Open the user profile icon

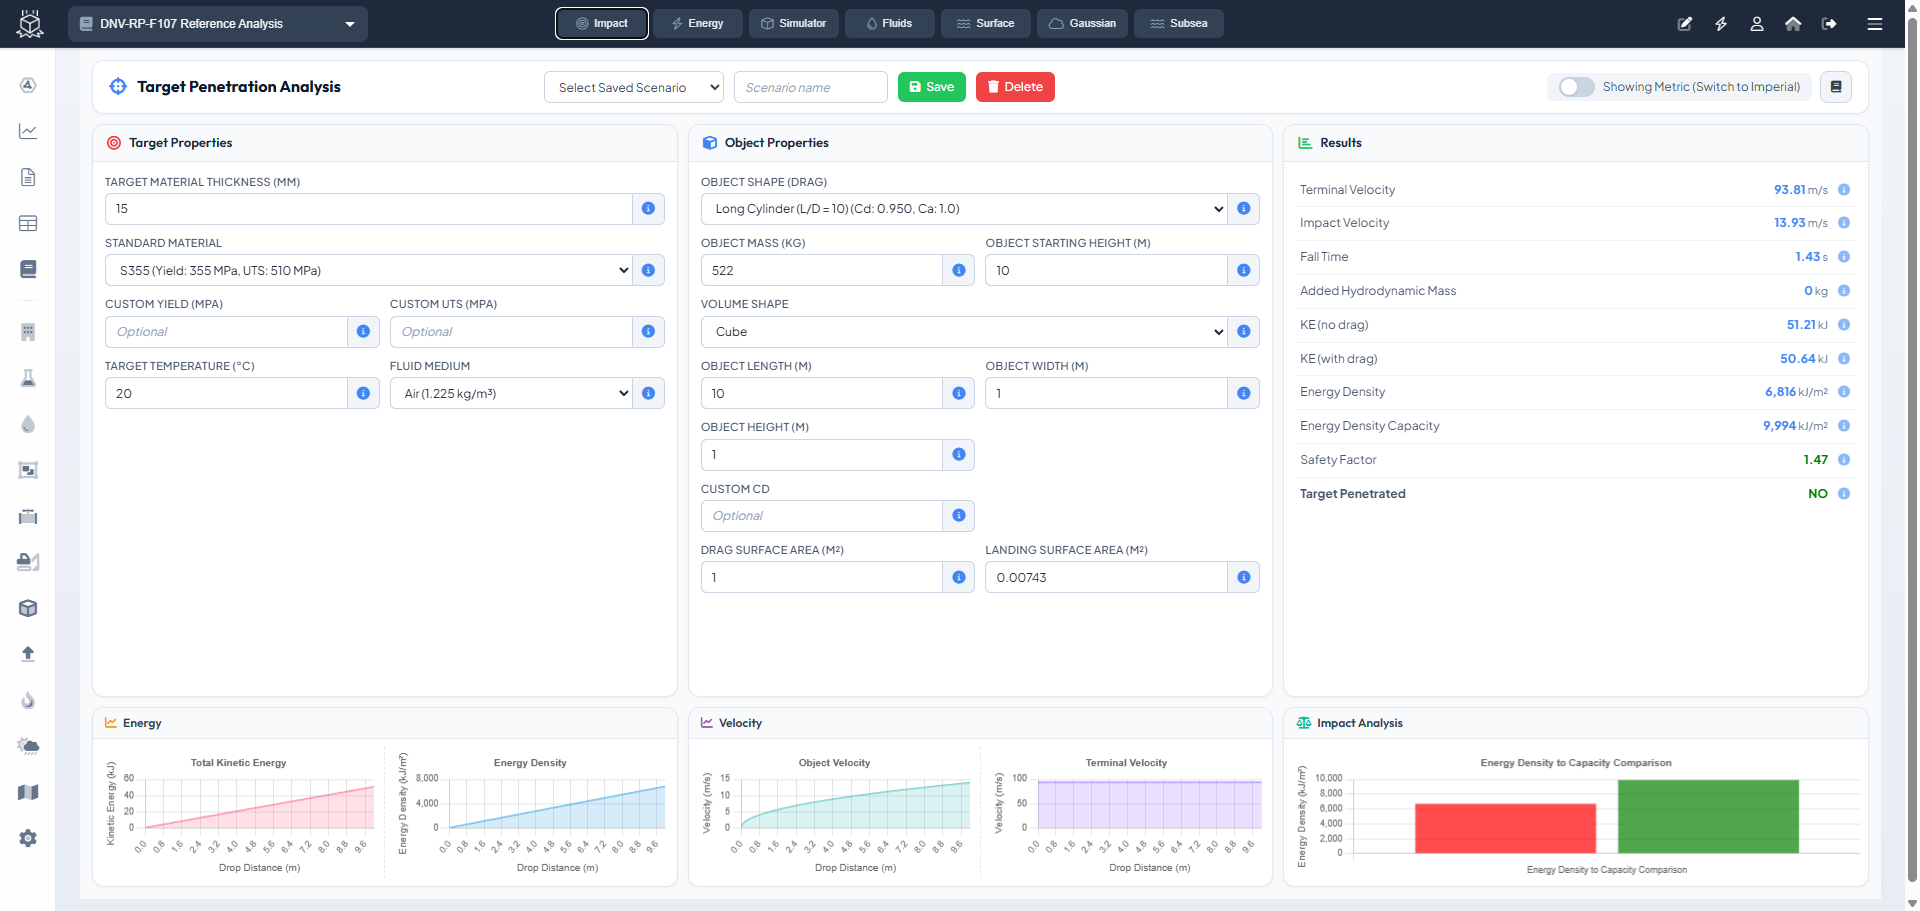coord(1757,24)
